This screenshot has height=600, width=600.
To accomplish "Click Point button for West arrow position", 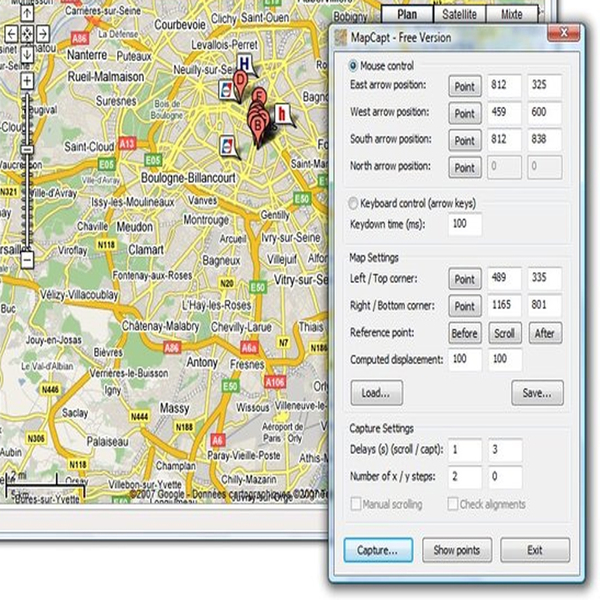I will [x=465, y=114].
